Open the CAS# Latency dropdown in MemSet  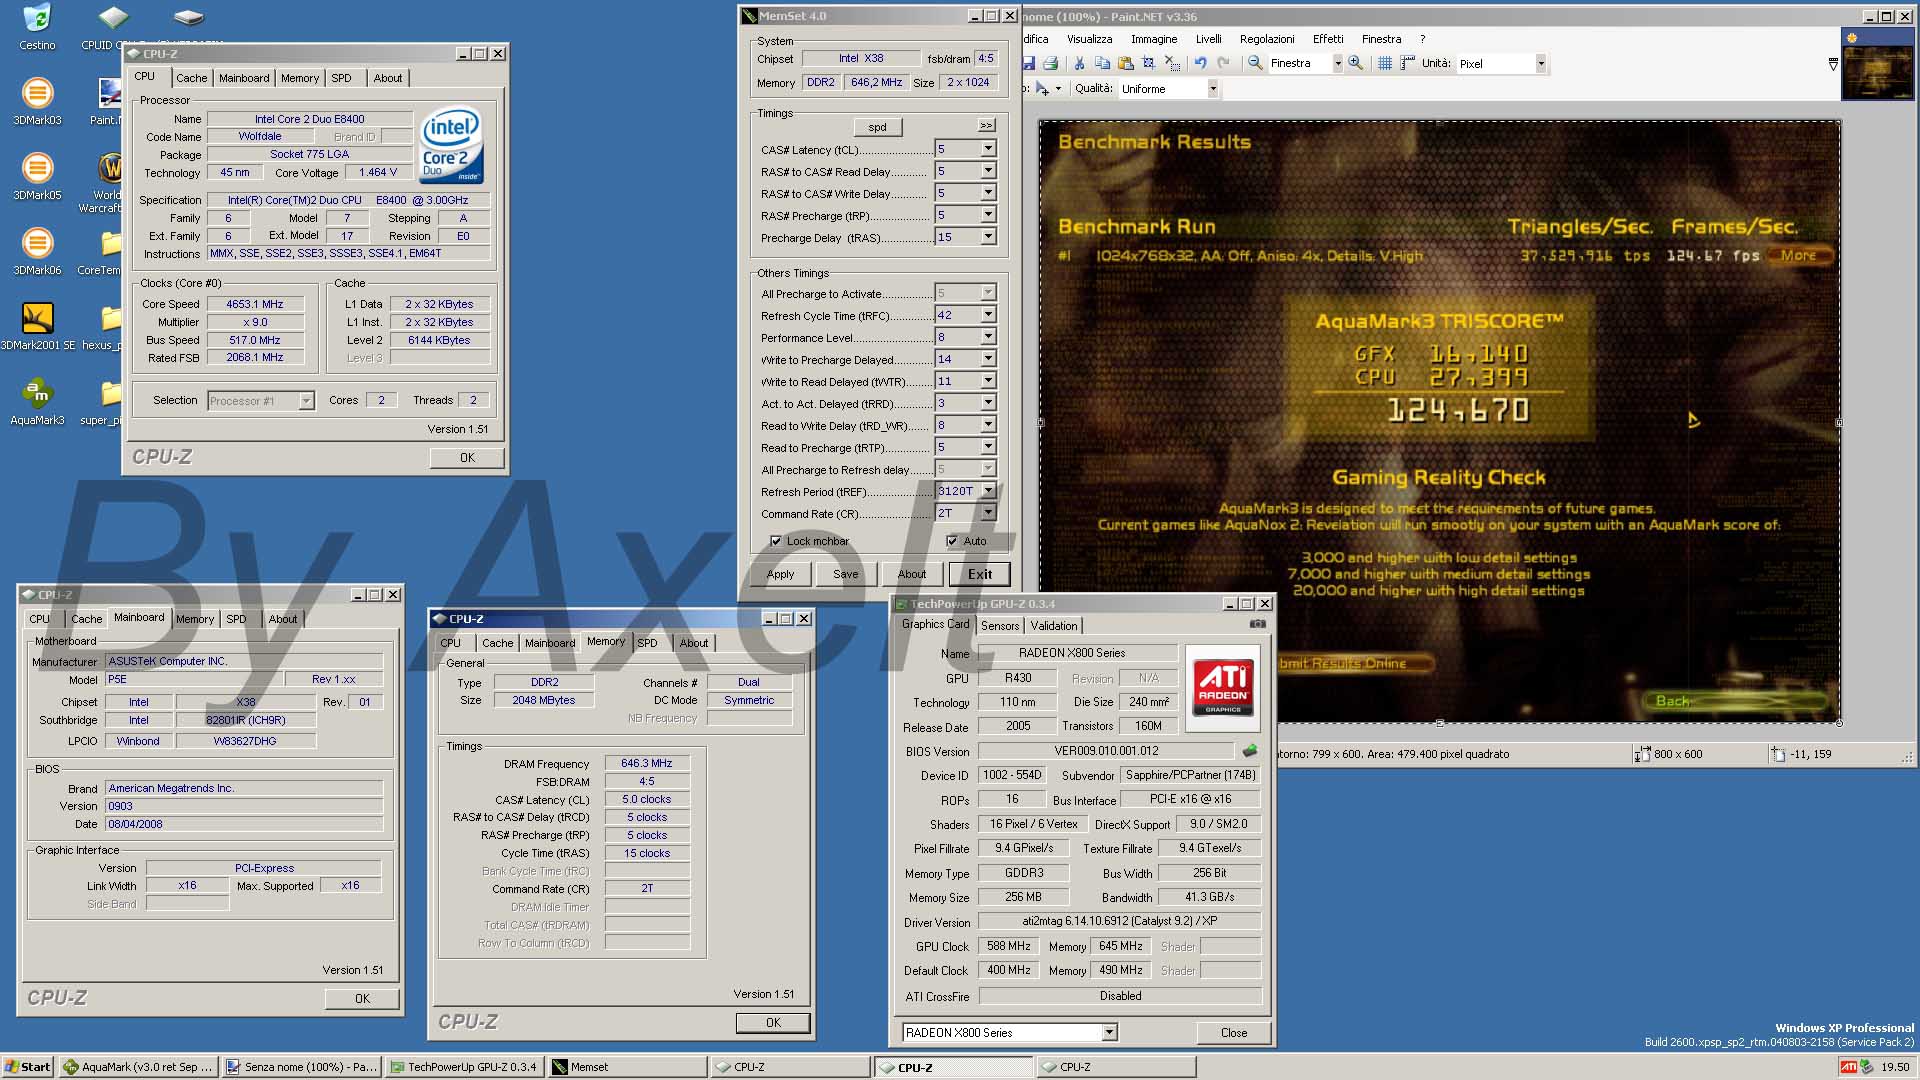pos(988,149)
